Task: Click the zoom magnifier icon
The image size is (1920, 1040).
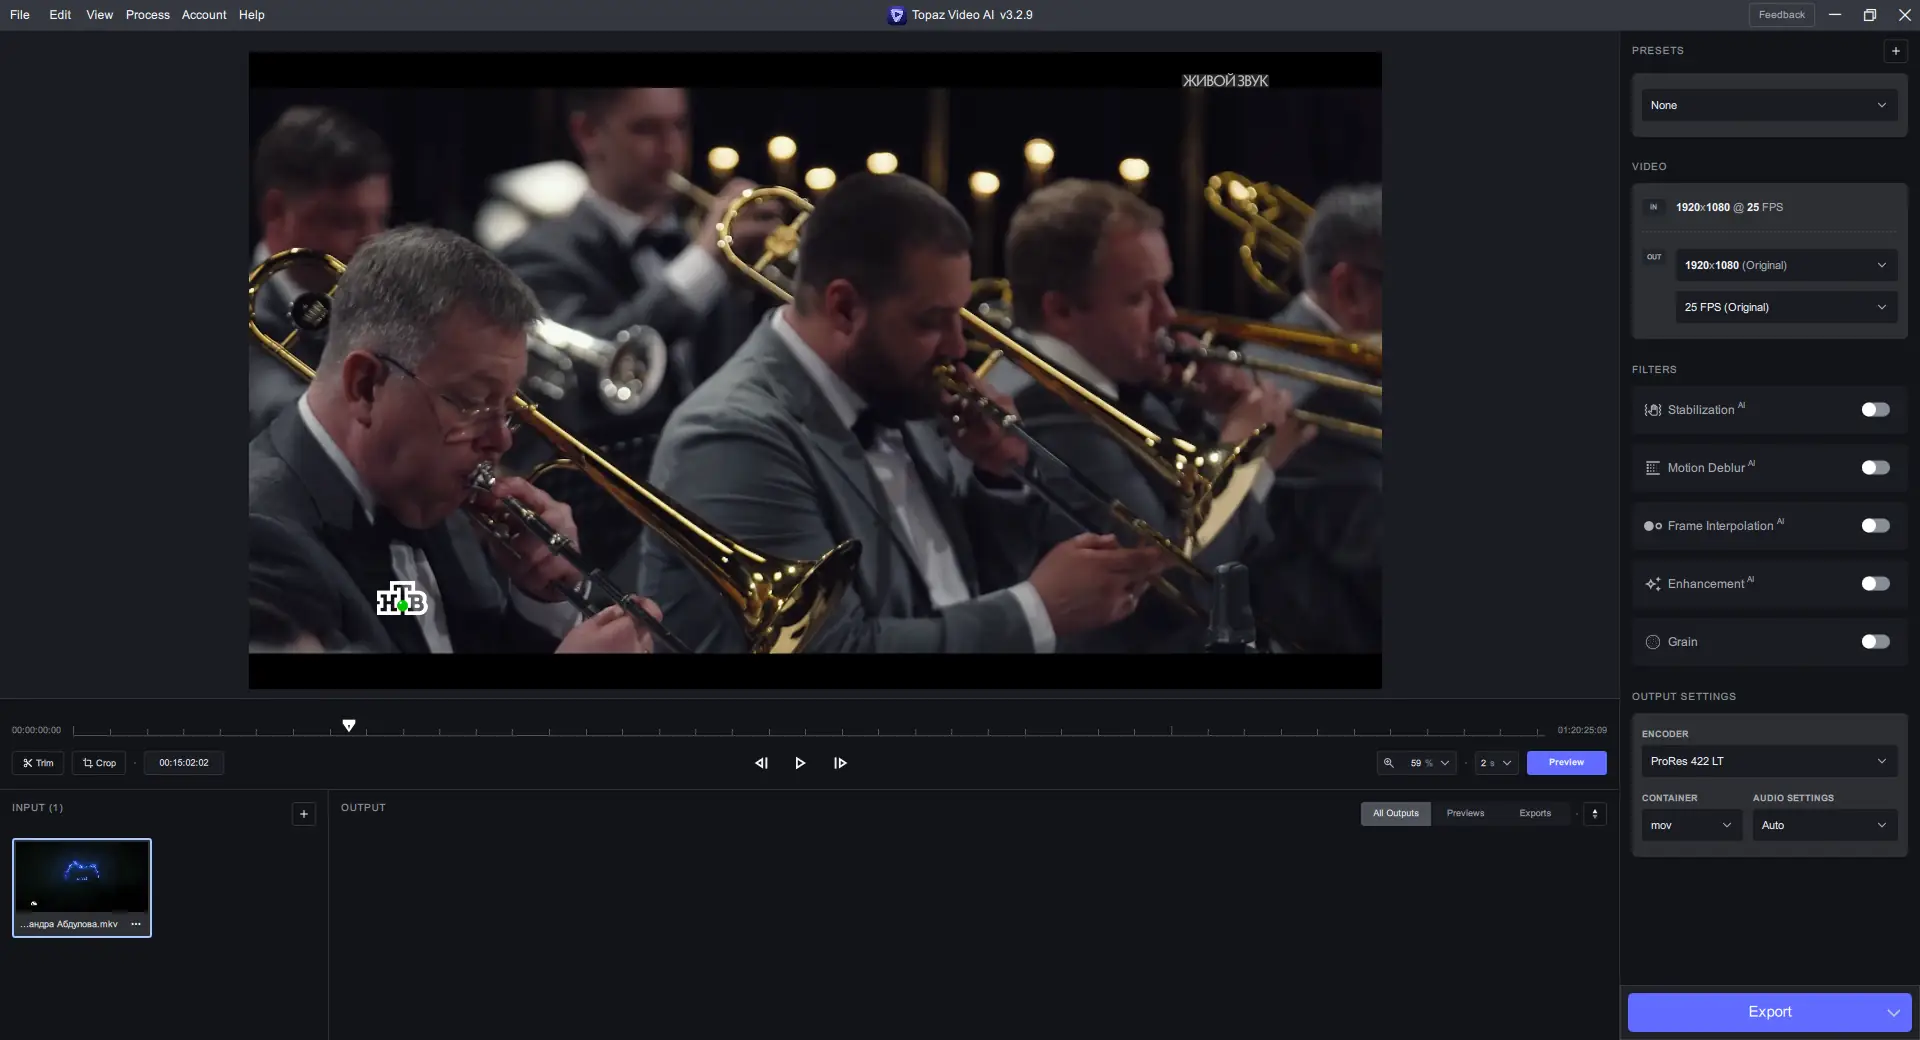Action: [x=1388, y=763]
